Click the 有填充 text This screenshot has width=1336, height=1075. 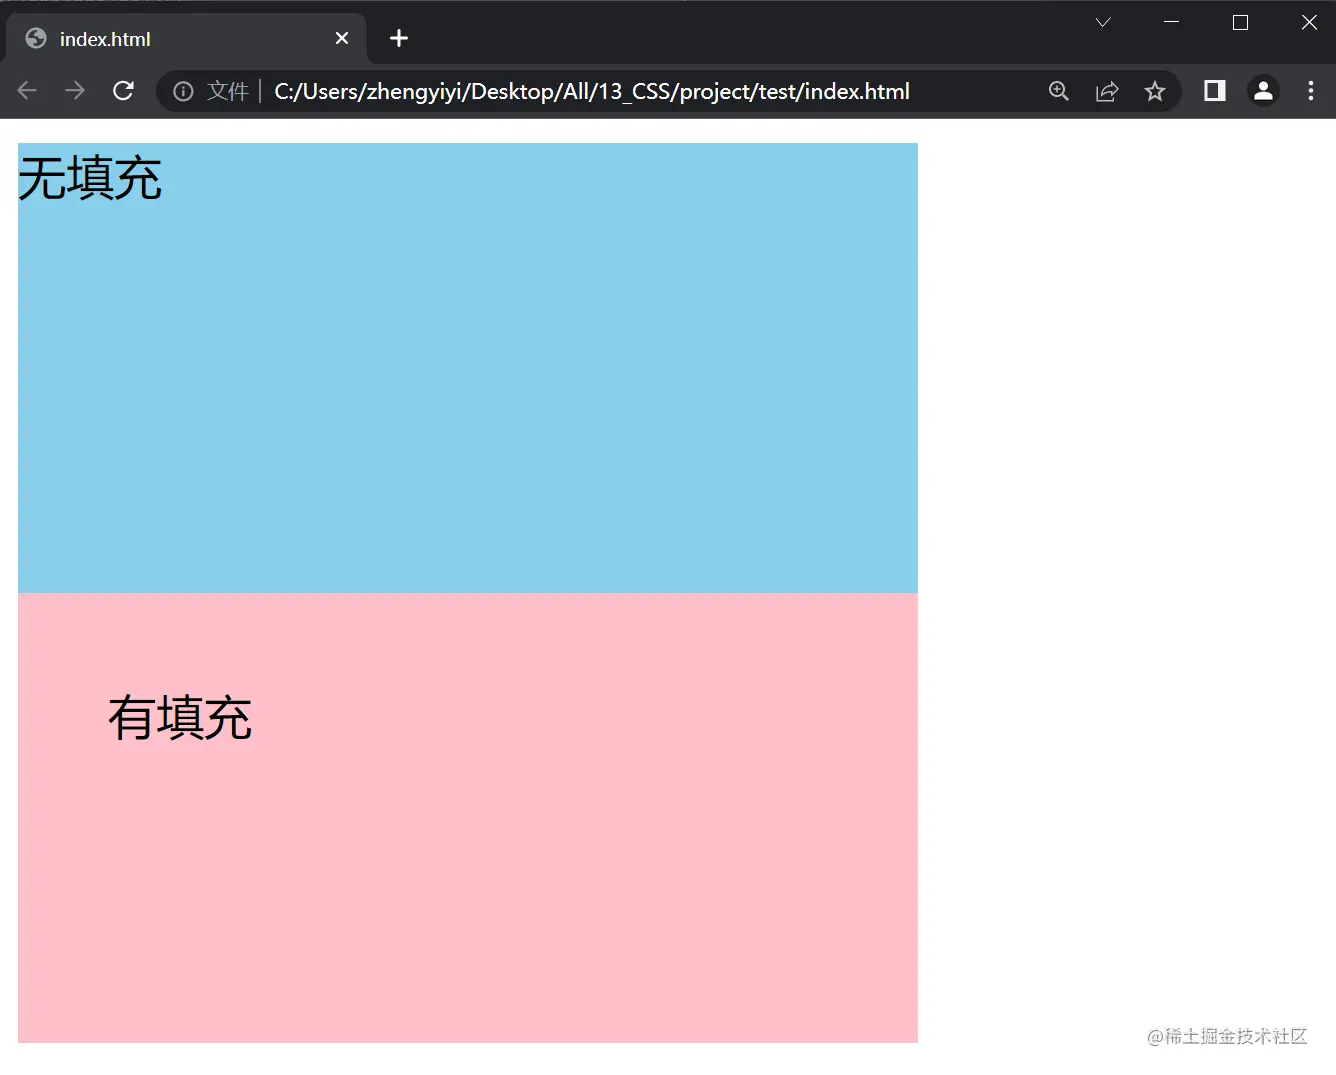180,718
